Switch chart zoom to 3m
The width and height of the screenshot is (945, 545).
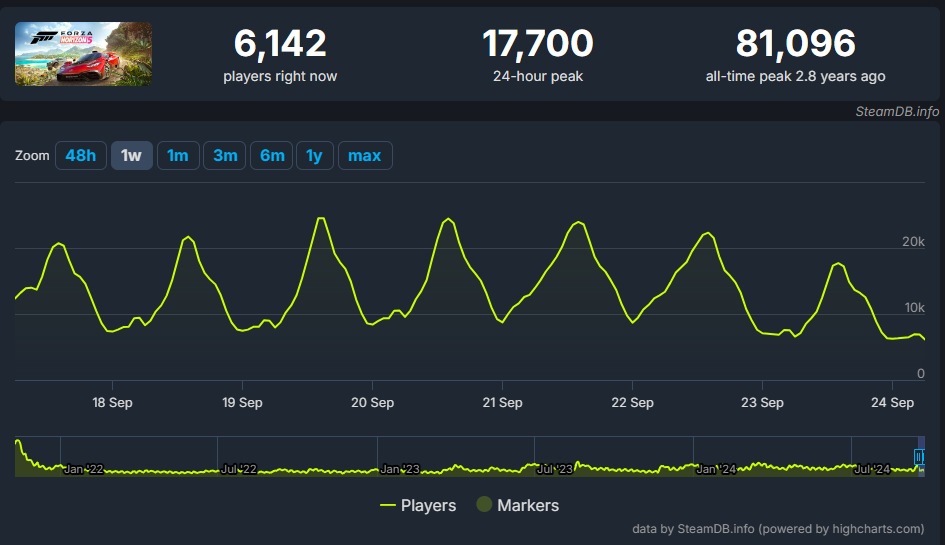point(225,156)
